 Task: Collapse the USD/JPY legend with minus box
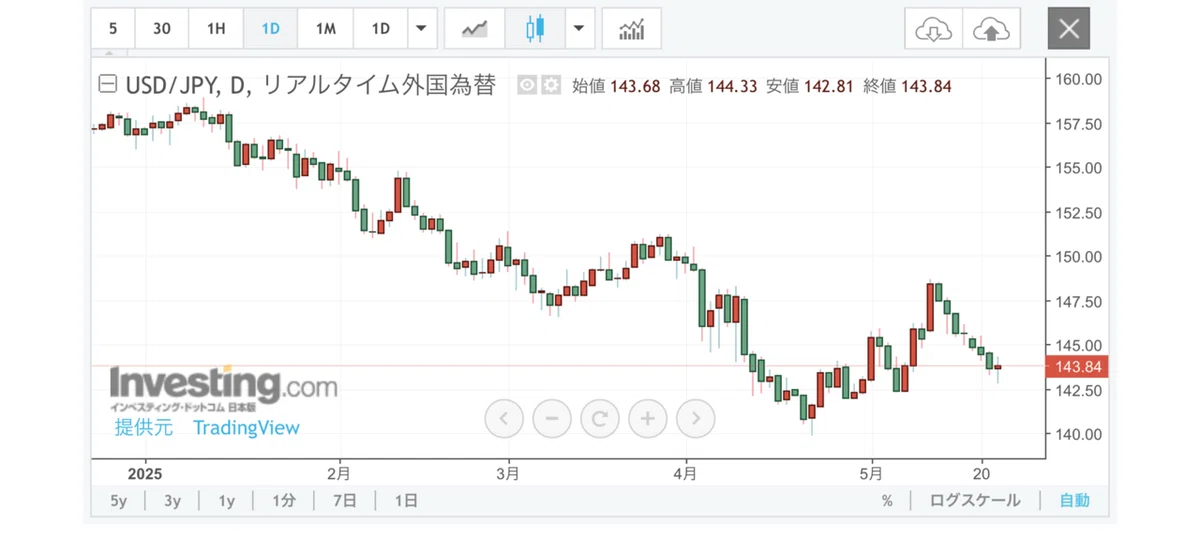[106, 86]
